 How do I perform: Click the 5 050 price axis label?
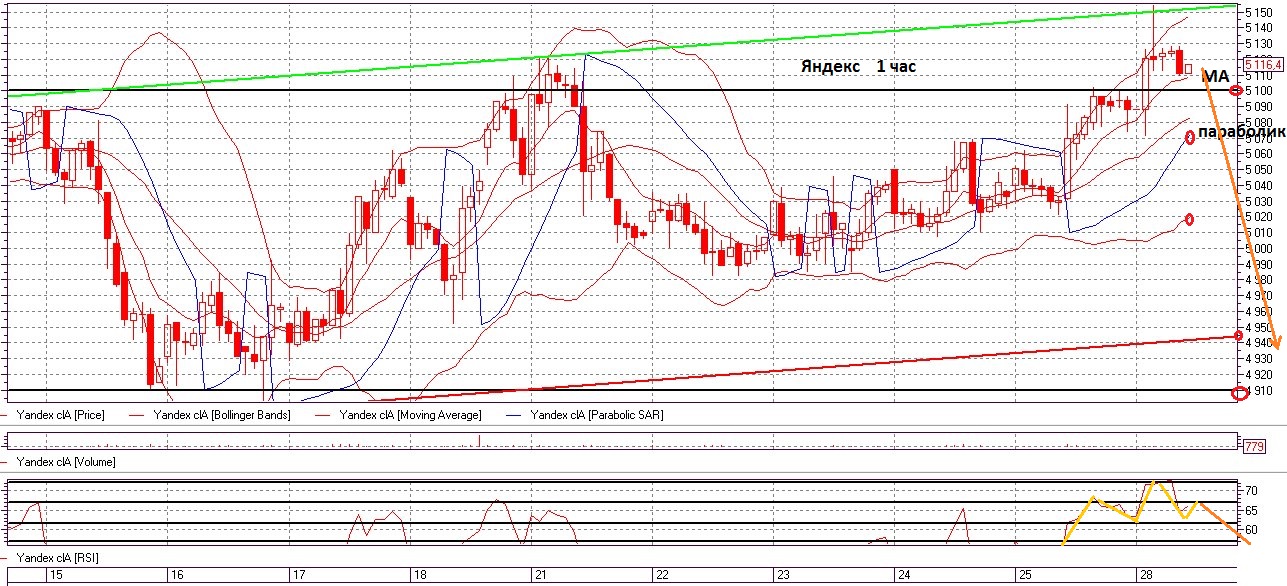click(x=1258, y=170)
